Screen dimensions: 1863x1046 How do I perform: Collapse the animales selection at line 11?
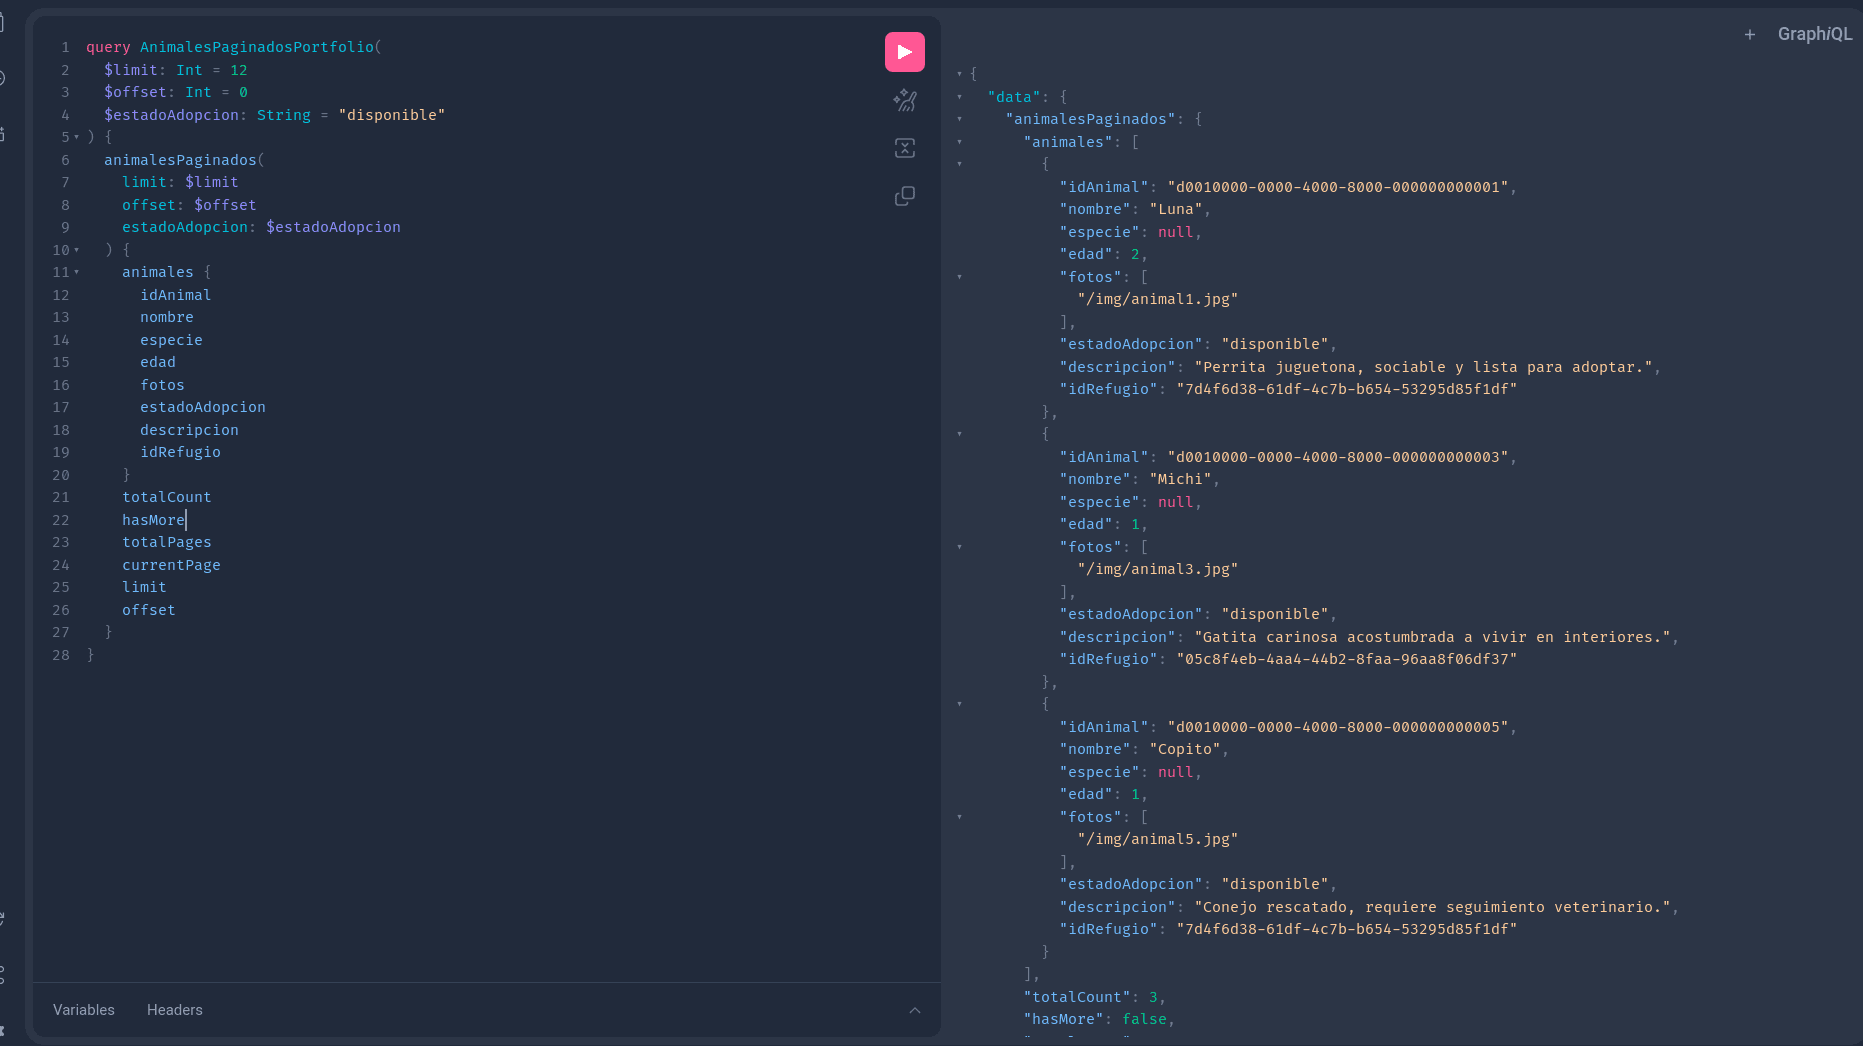point(77,272)
